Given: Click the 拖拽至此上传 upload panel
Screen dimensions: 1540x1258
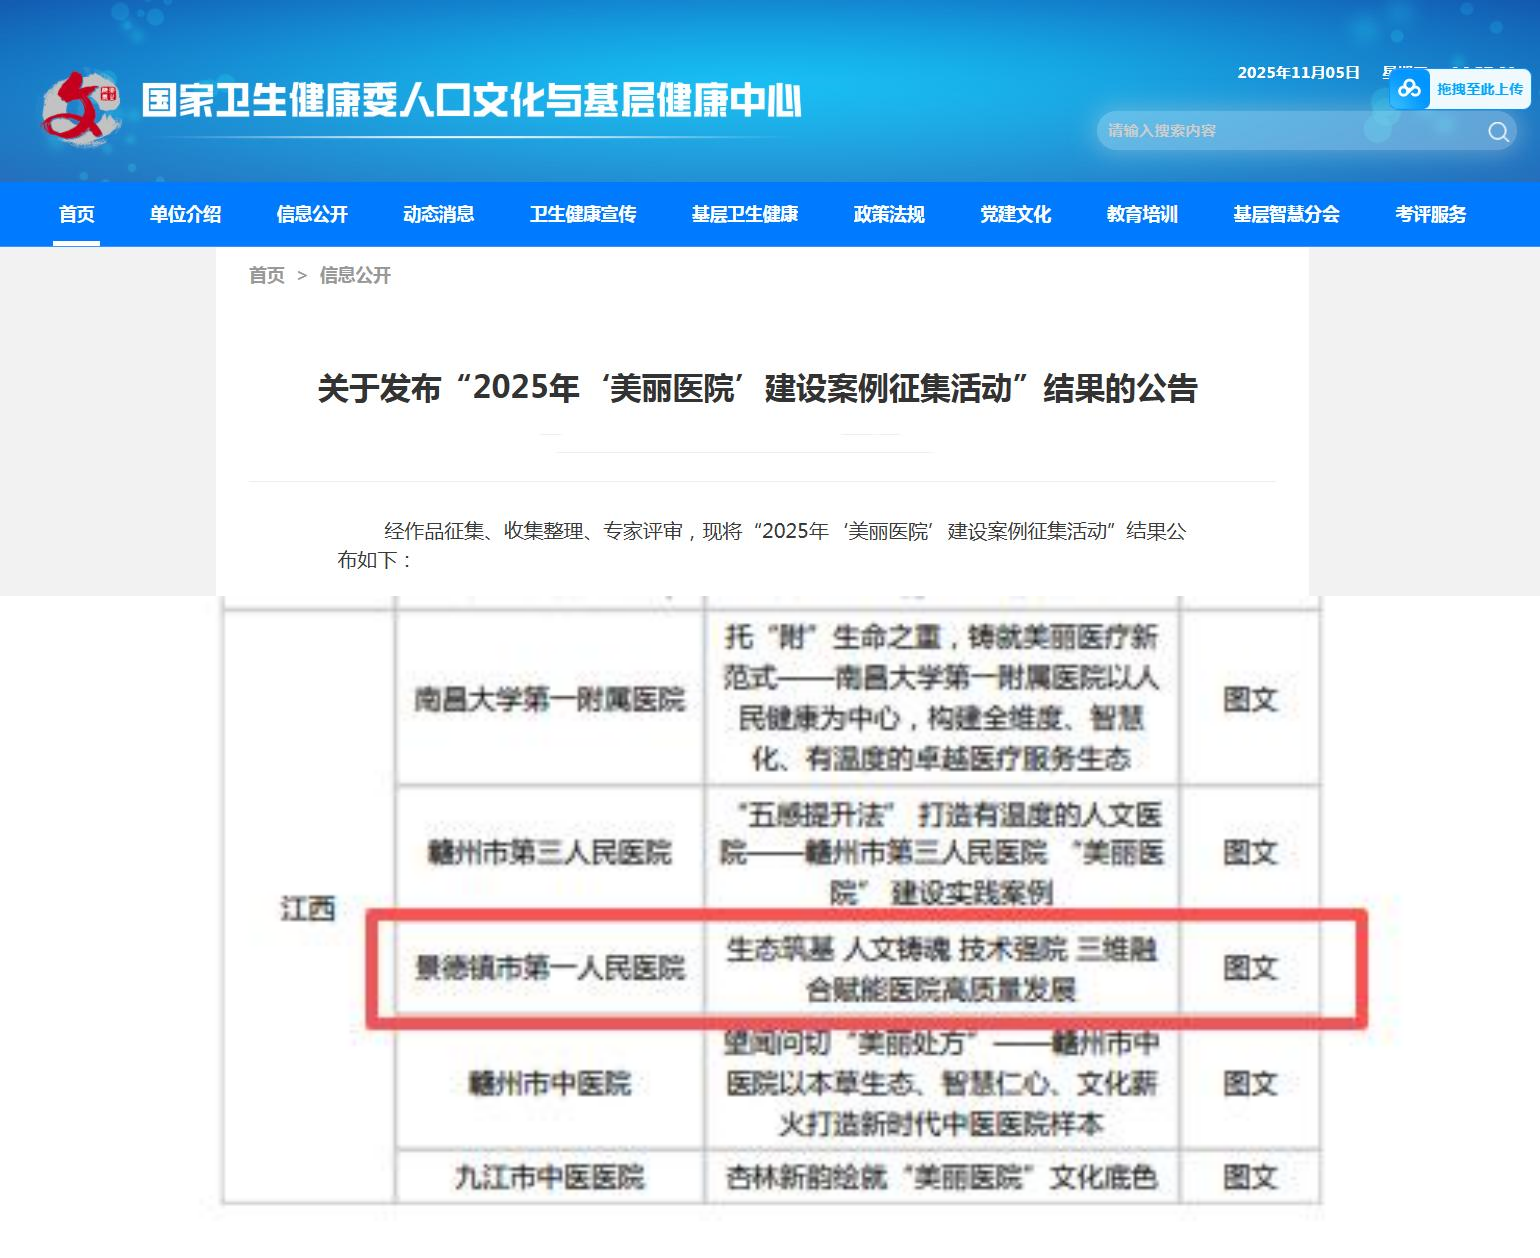Looking at the screenshot, I should (x=1478, y=89).
